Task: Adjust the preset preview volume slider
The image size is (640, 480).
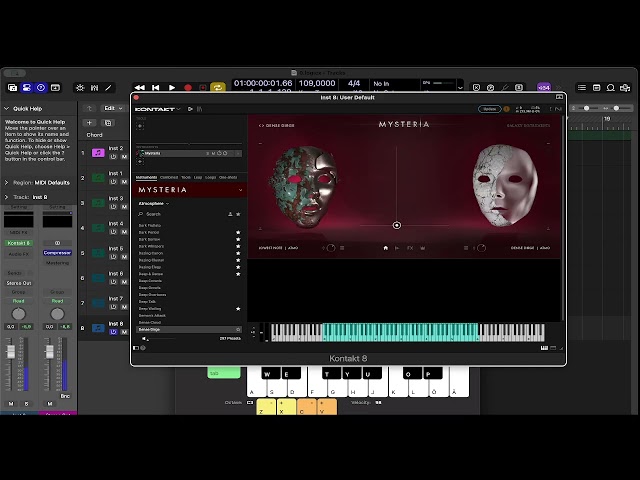Action: pos(162,338)
